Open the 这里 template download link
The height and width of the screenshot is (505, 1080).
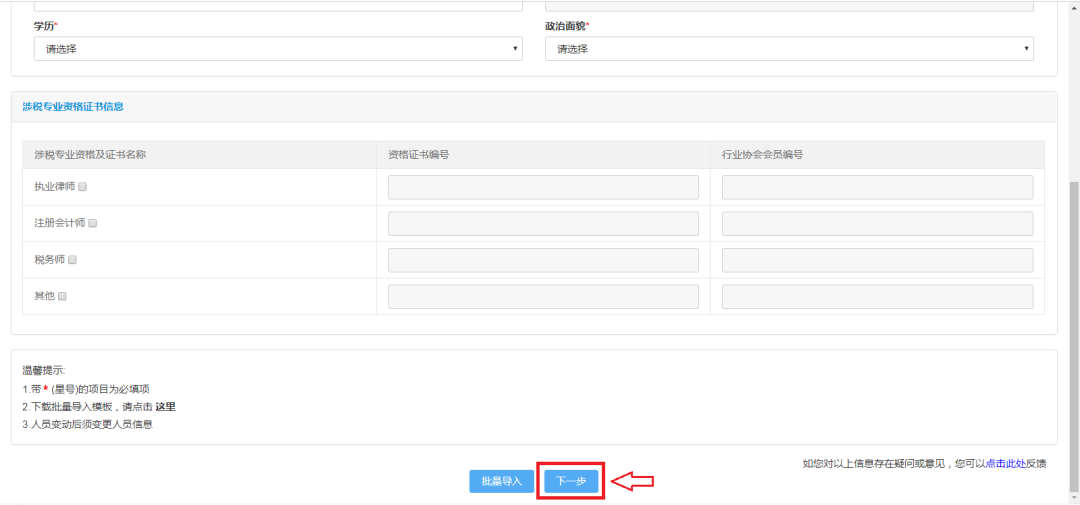[165, 406]
